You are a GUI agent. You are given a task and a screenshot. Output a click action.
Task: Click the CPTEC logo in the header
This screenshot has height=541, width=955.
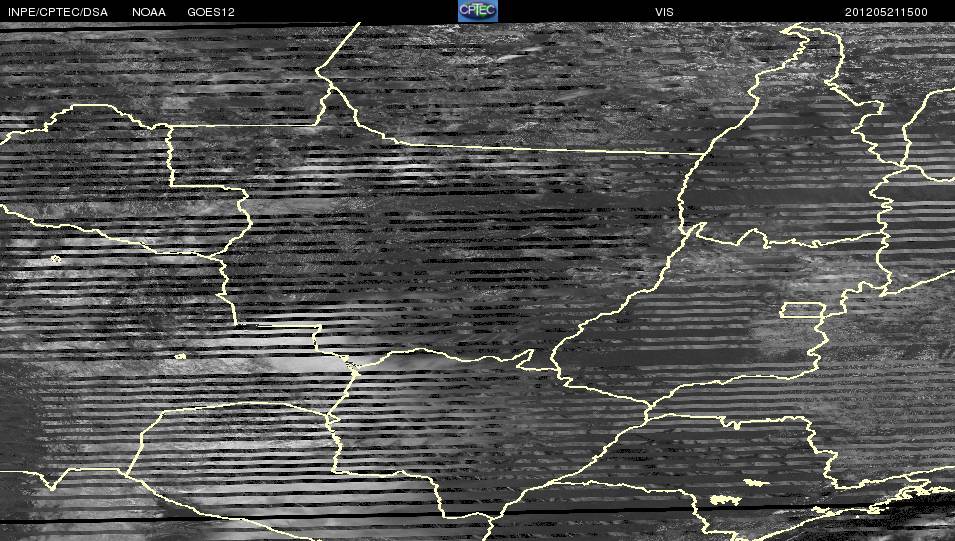(478, 11)
